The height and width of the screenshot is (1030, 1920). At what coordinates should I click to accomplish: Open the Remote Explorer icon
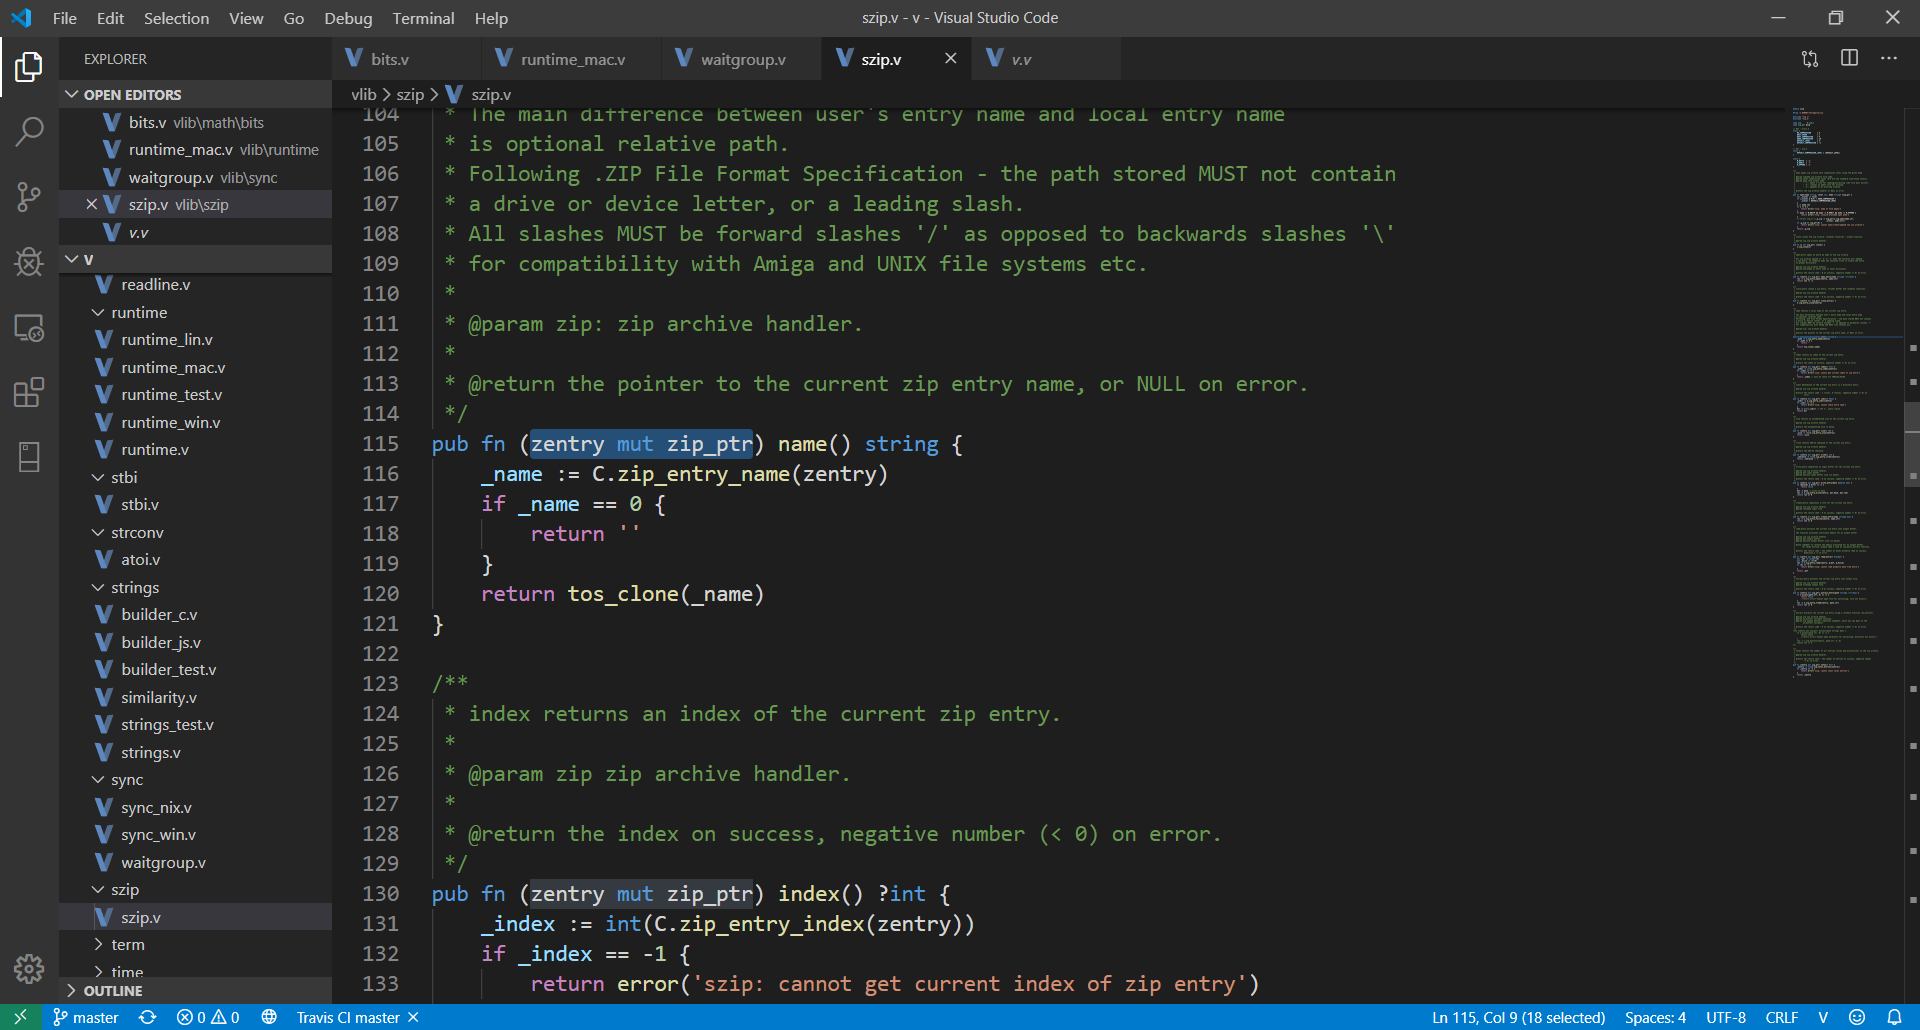(29, 327)
